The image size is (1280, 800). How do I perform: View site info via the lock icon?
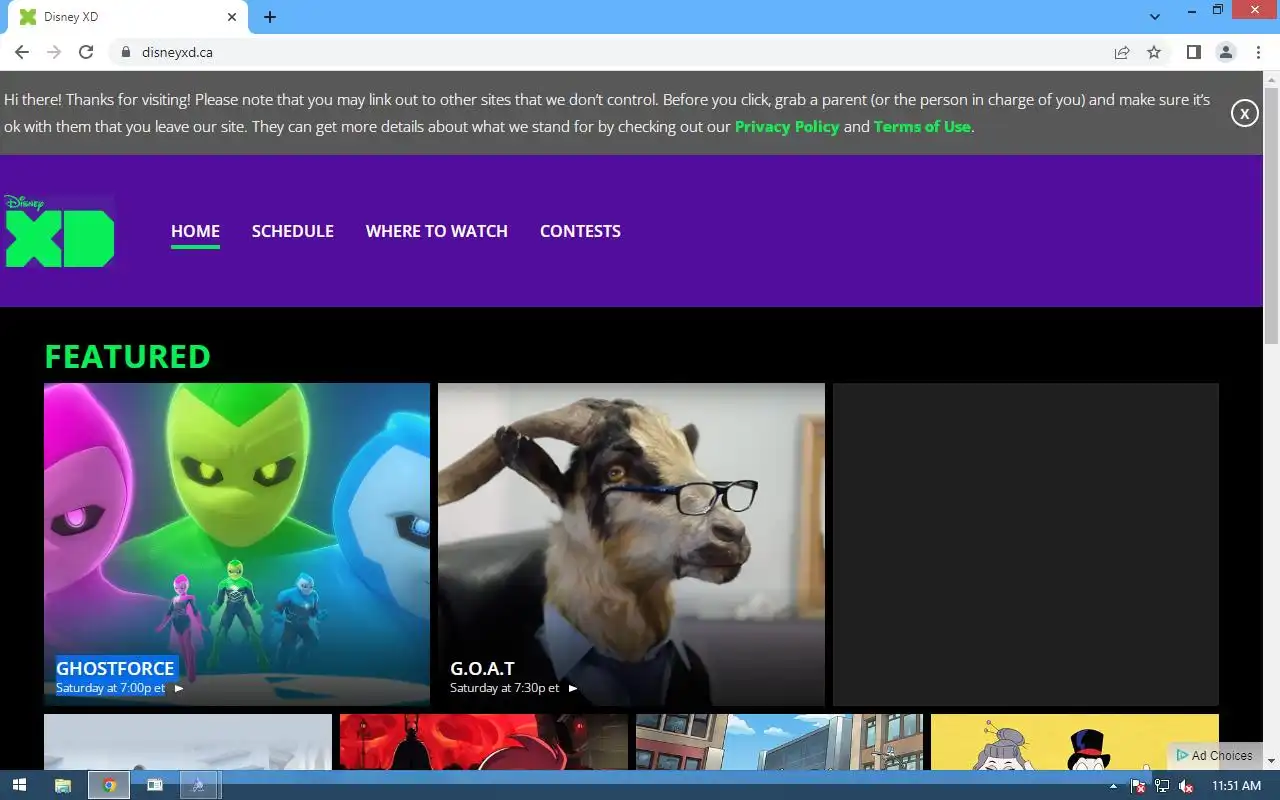125,52
